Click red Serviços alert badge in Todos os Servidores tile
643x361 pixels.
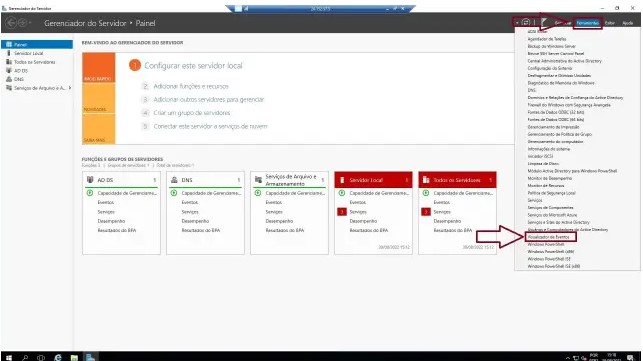(426, 212)
